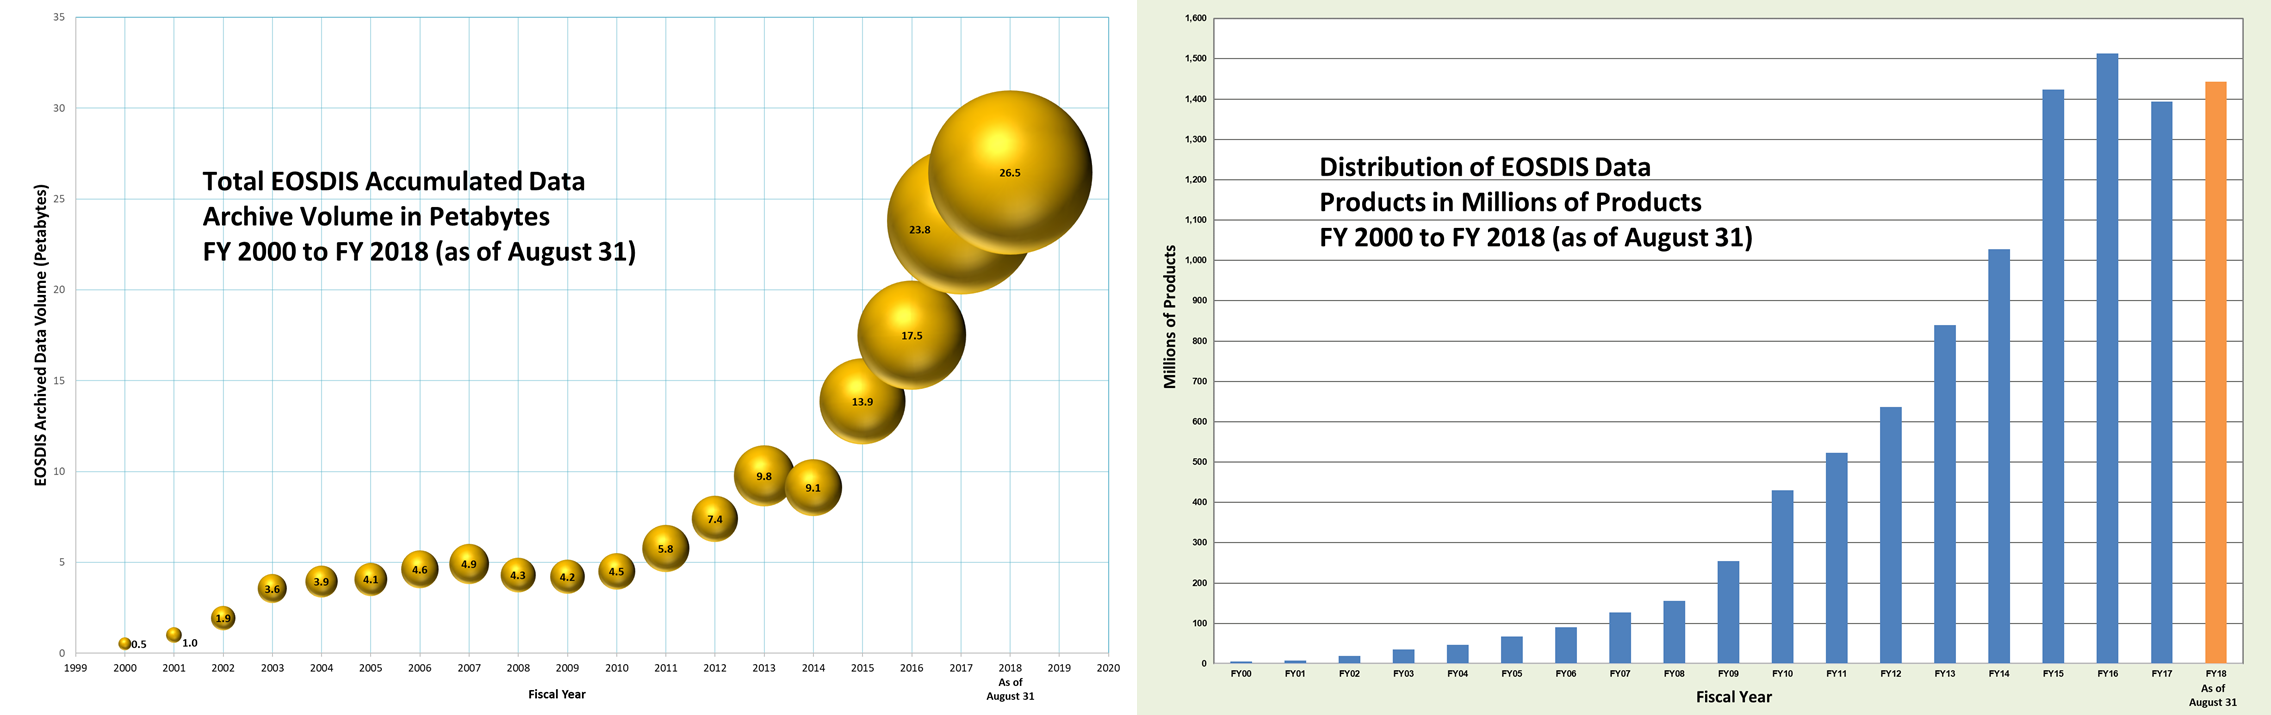
Task: Click 'Fiscal Year' label under the bar chart
Action: [x=1734, y=697]
